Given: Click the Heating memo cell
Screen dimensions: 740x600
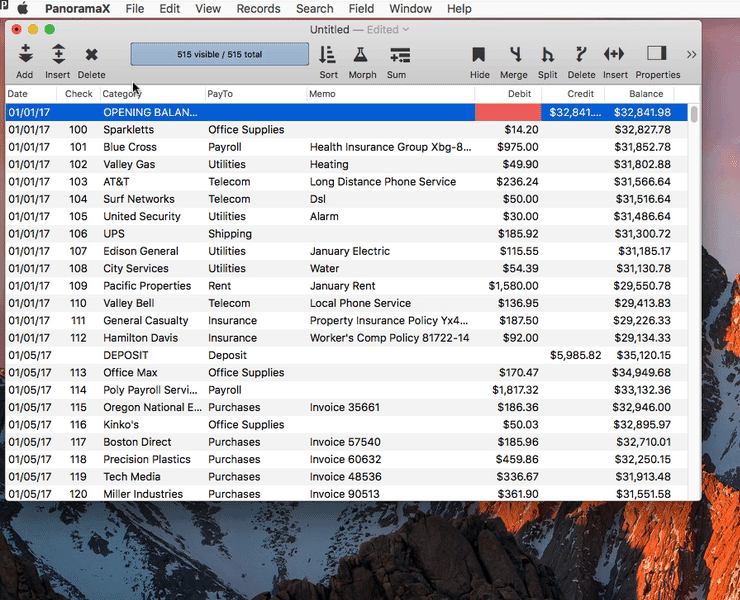Looking at the screenshot, I should pyautogui.click(x=391, y=164).
